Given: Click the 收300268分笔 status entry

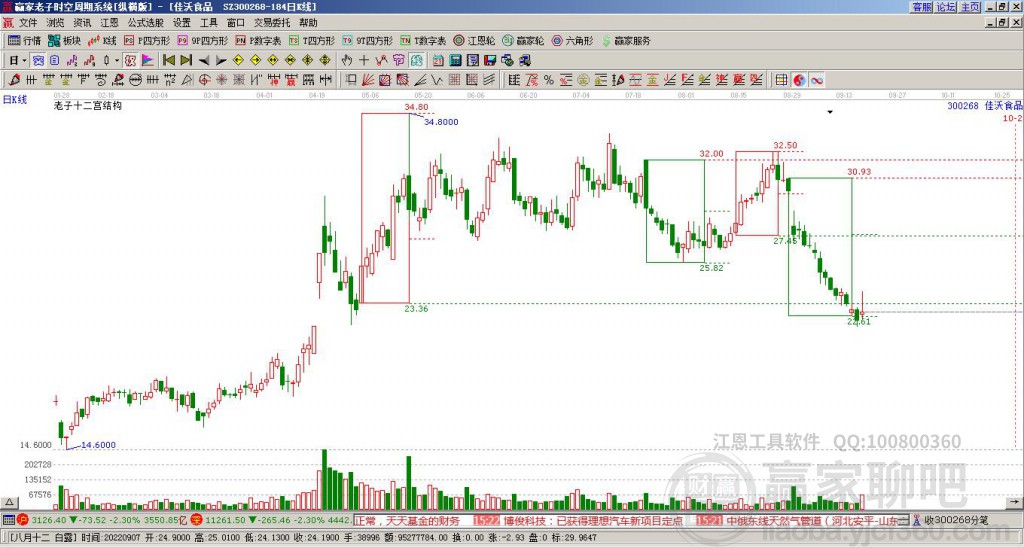Looking at the screenshot, I should (956, 521).
